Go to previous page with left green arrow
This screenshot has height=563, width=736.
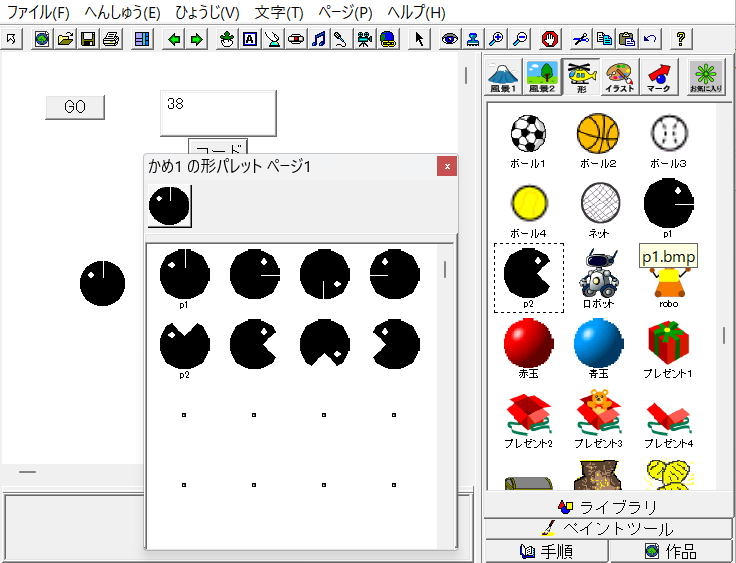point(175,39)
